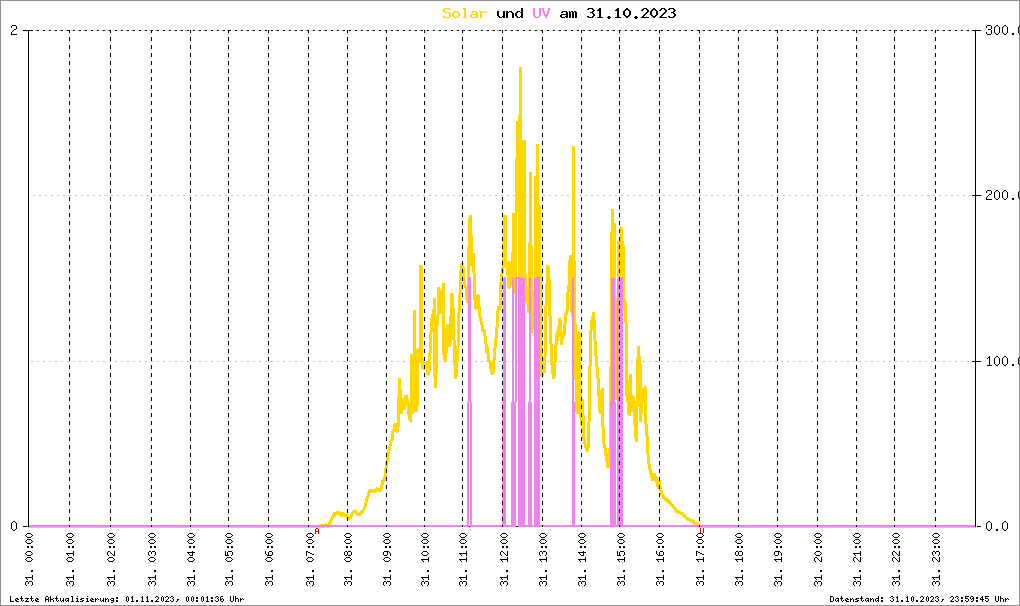1020x606 pixels.
Task: Click the yellow "Solar" word in the title
Action: (465, 13)
